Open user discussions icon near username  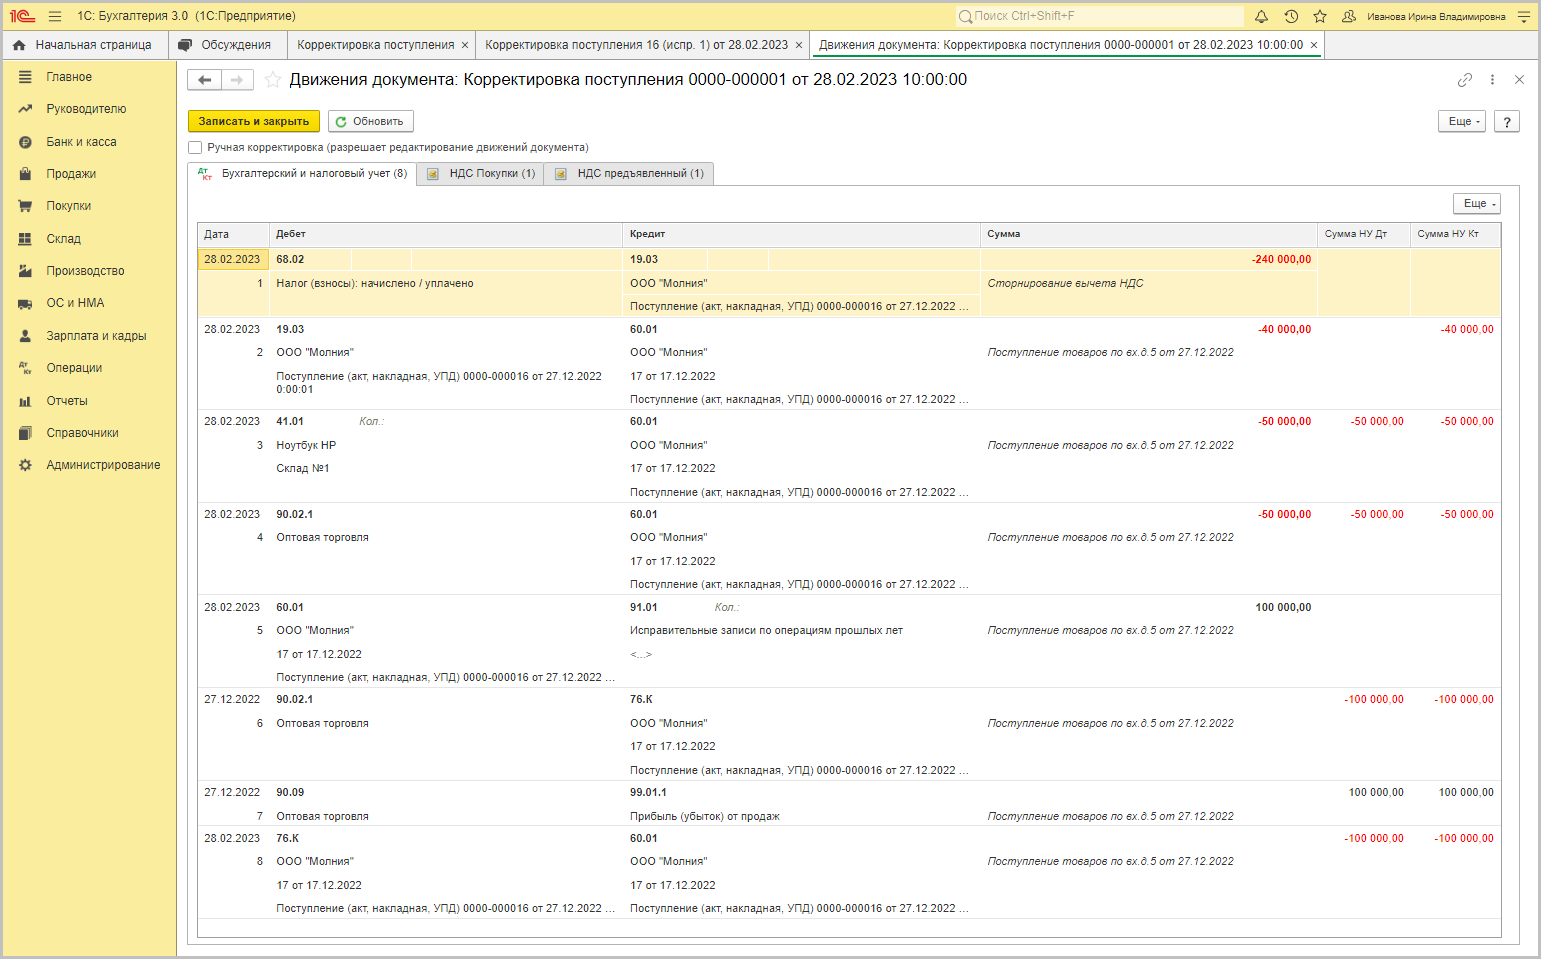(x=1349, y=16)
